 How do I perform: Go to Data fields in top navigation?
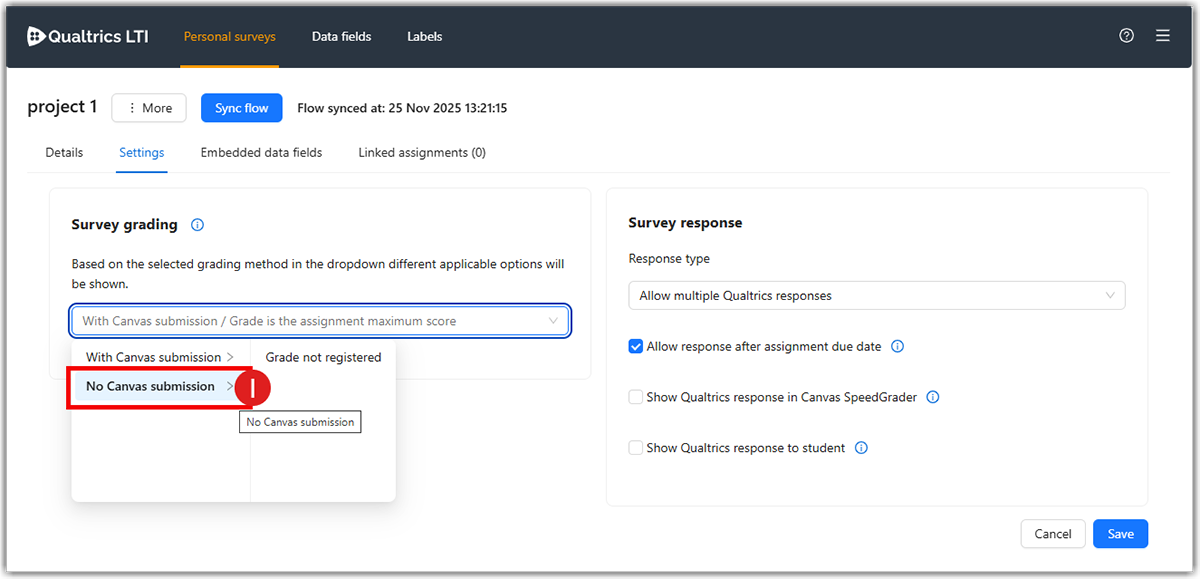pyautogui.click(x=341, y=37)
